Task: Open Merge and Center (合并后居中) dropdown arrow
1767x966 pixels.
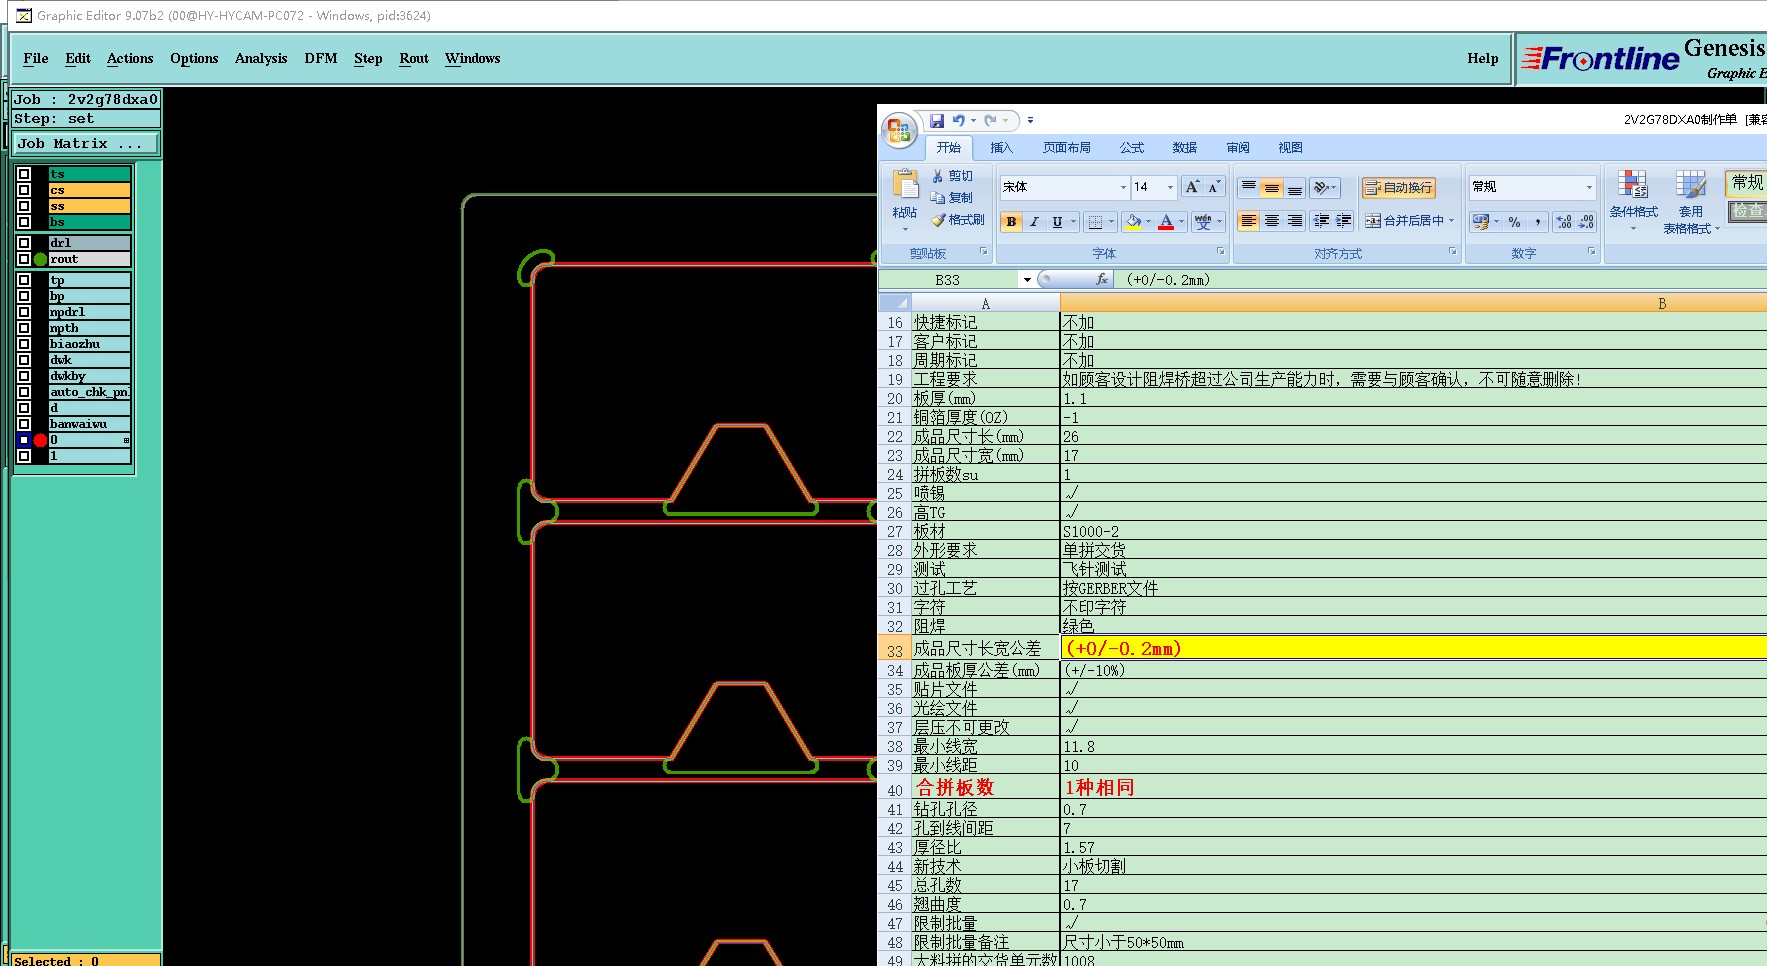Action: coord(1451,221)
